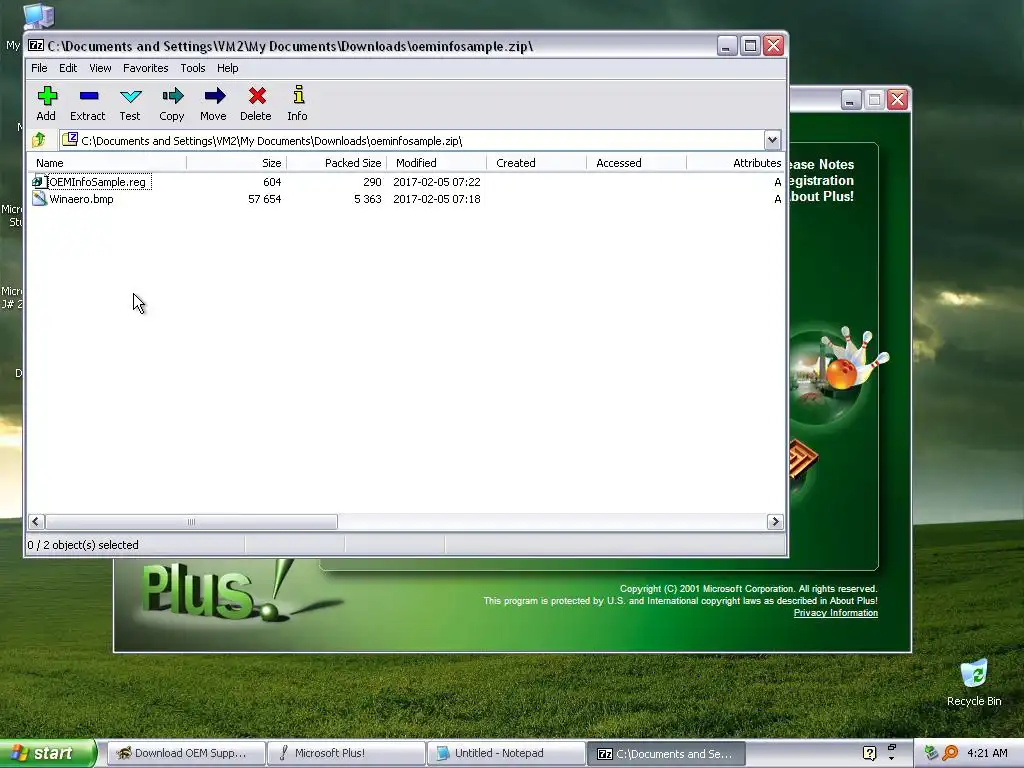Sort by the Name column header
Viewport: 1024px width, 768px height.
tap(107, 163)
